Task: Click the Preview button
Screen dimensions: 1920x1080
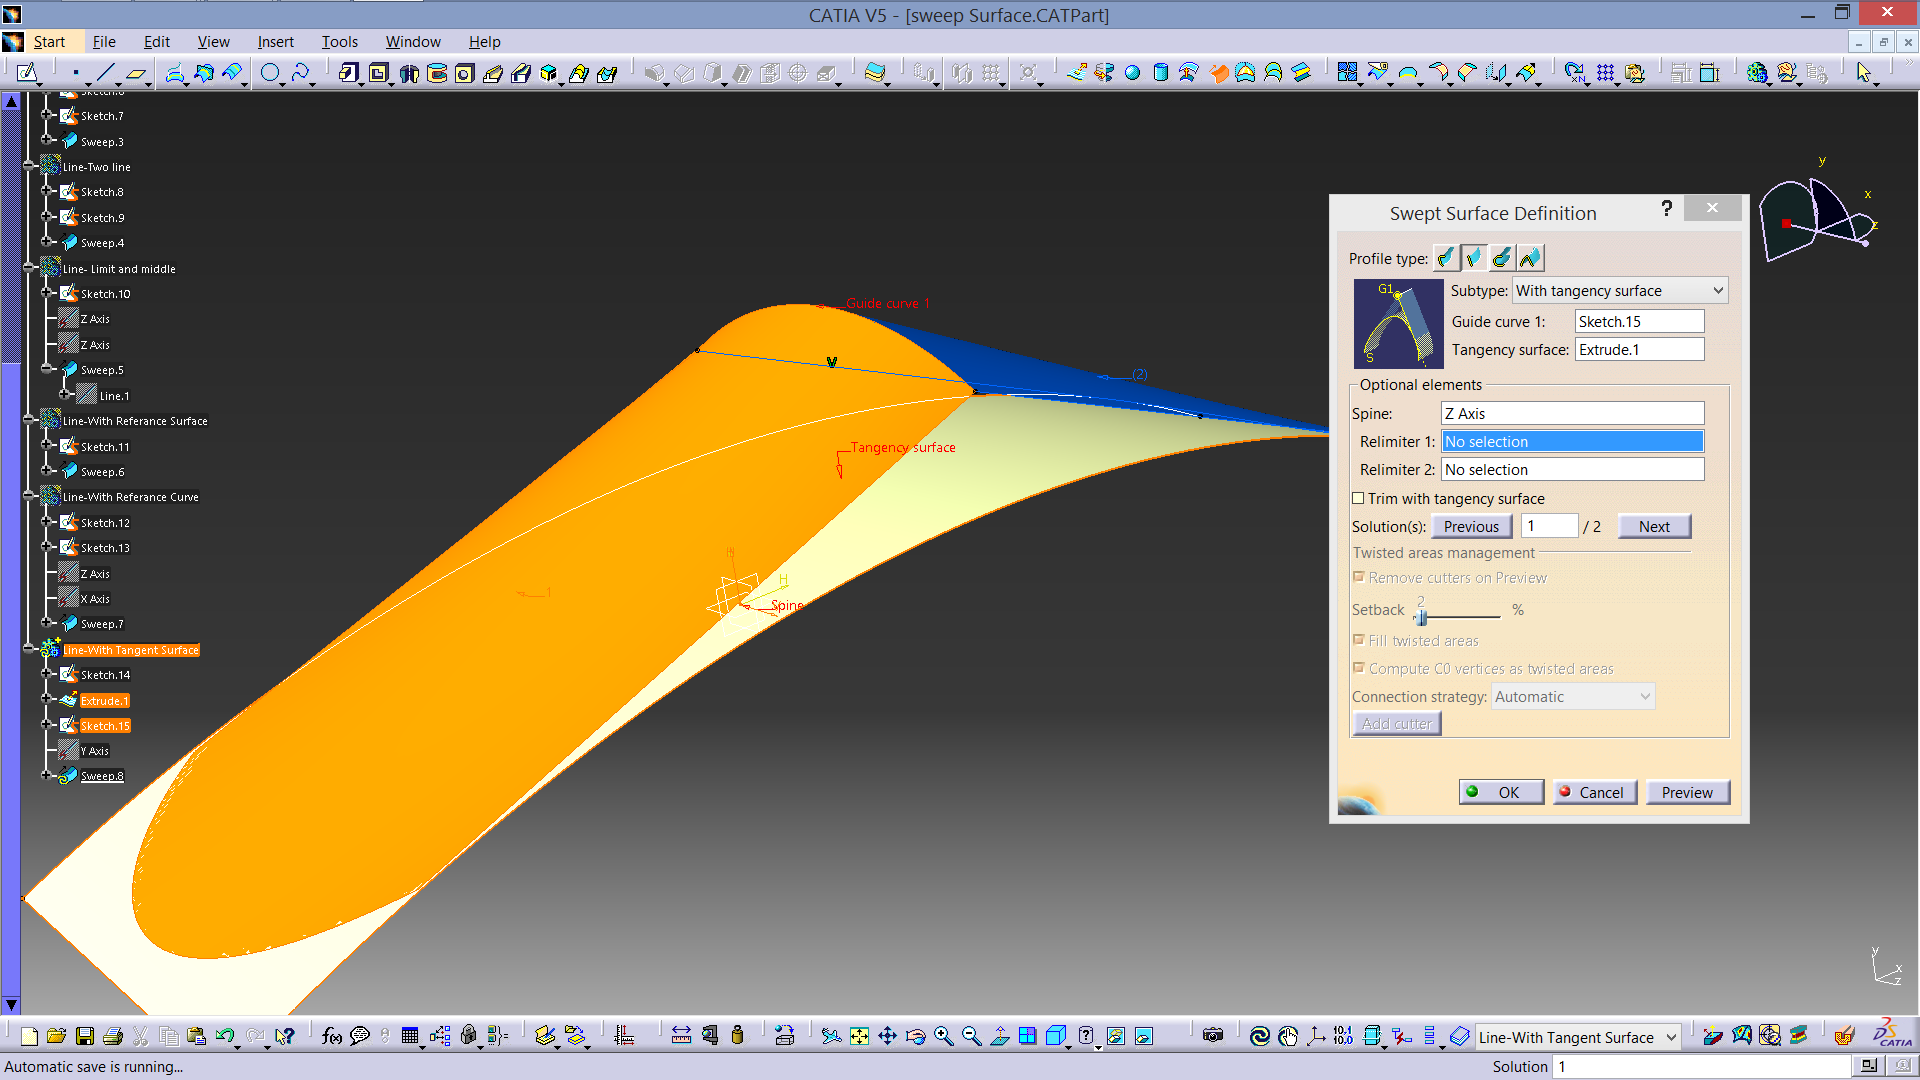Action: click(1687, 792)
